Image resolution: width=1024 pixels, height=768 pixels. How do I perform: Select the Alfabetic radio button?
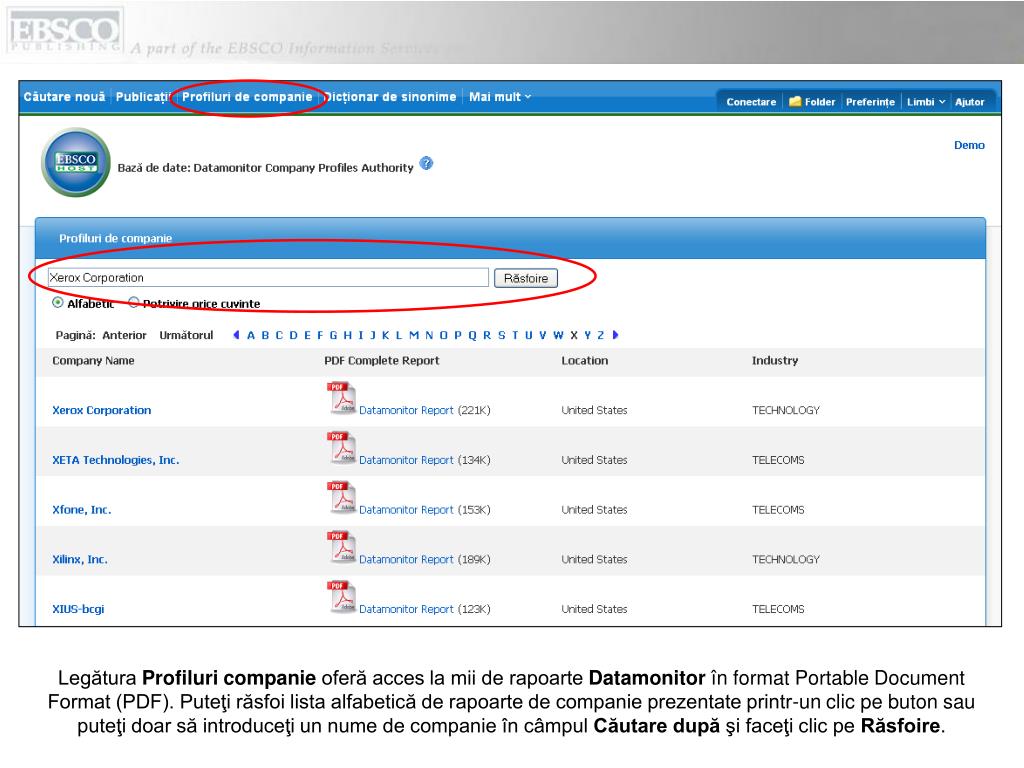click(x=58, y=303)
